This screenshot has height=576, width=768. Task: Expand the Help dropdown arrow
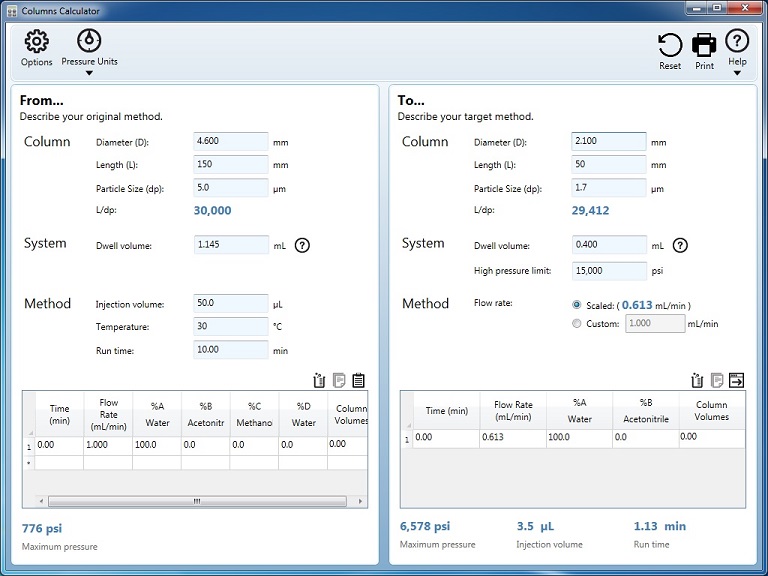(737, 73)
